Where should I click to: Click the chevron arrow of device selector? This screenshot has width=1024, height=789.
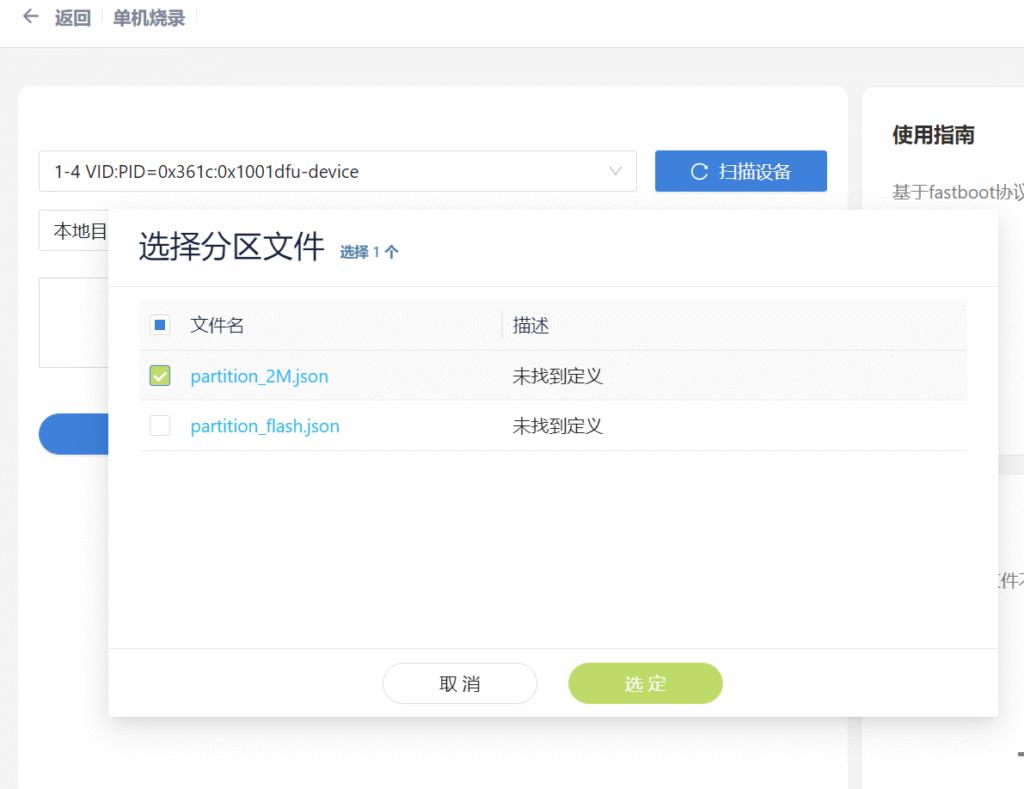(x=616, y=171)
